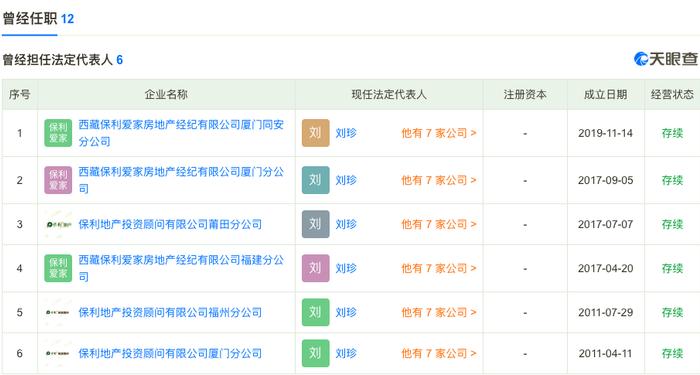Expand 他有7家公司 in row 1
This screenshot has width=700, height=375.
click(439, 133)
